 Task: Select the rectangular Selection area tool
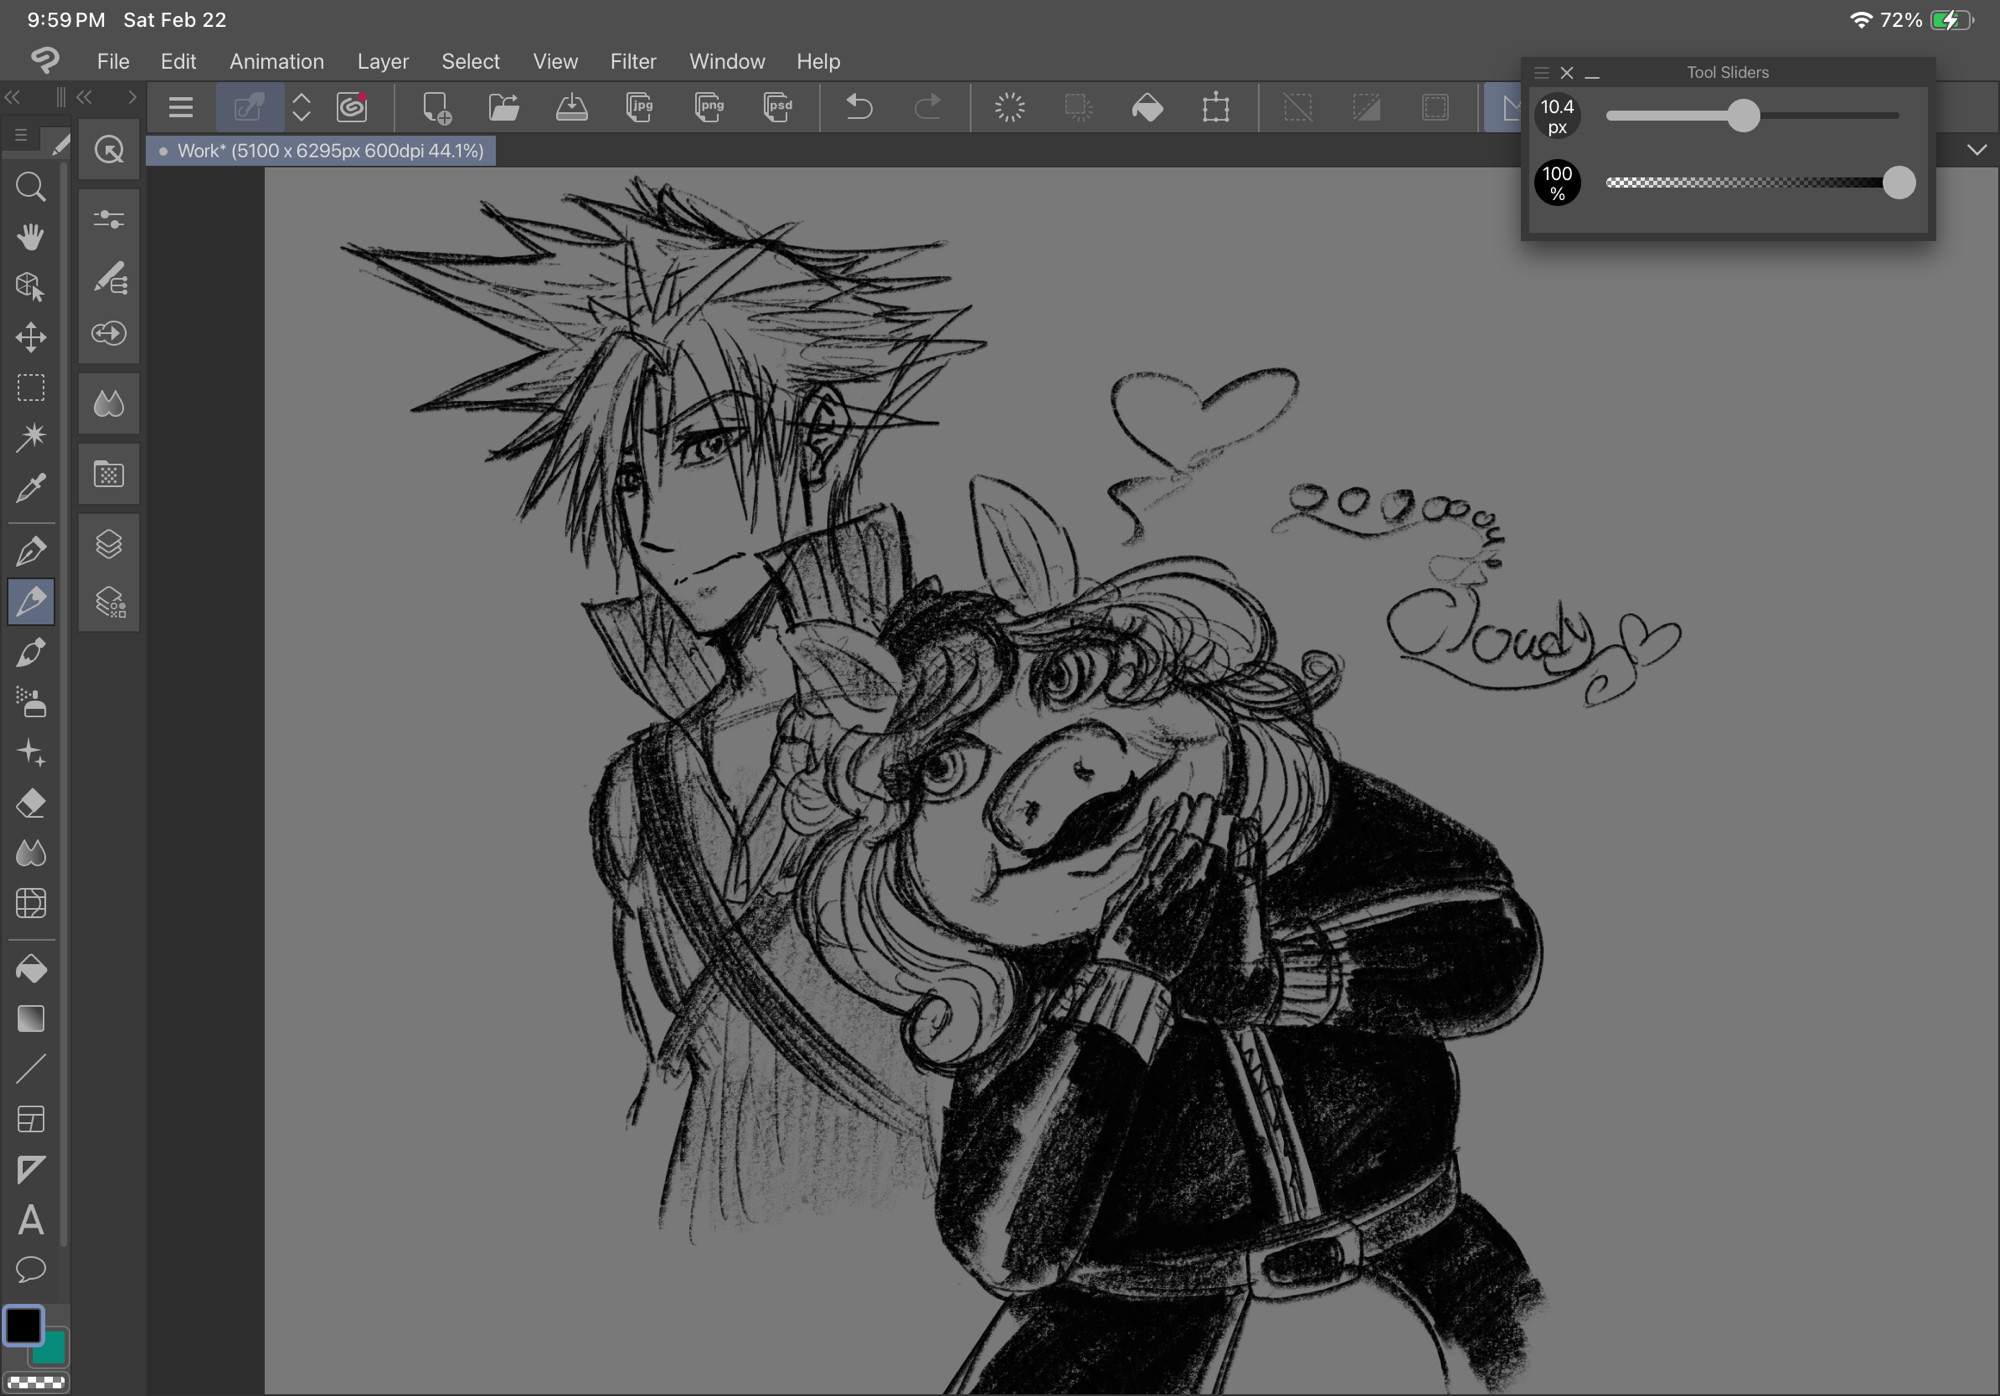(x=31, y=387)
